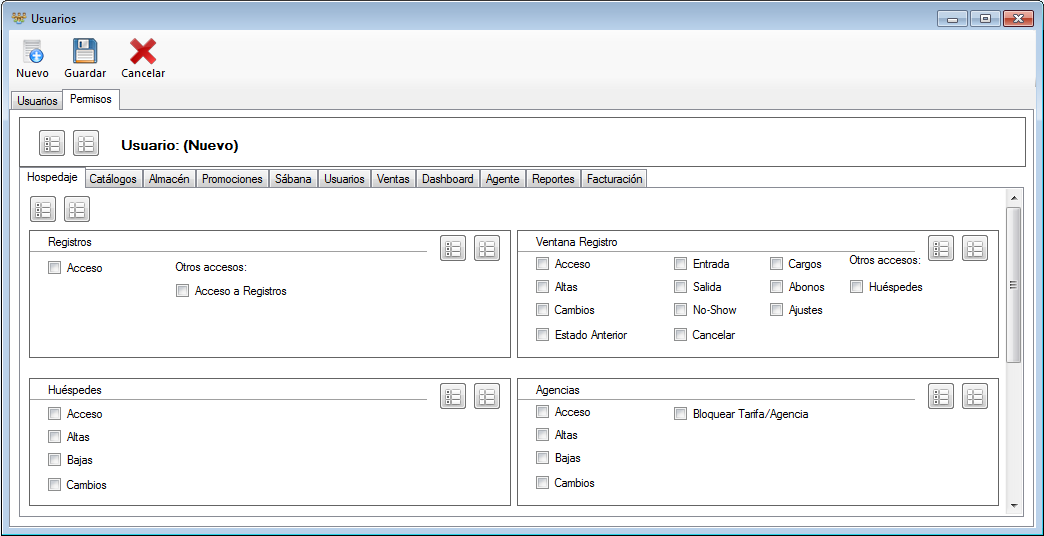Go to the top-level Usuarios tab
1044x536 pixels.
37,101
